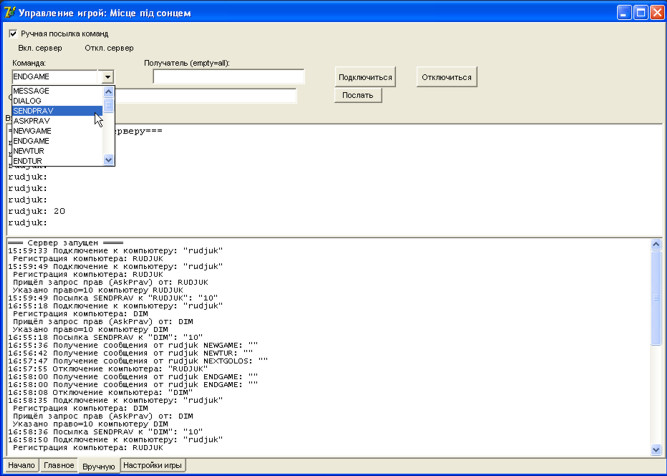The image size is (667, 476).
Task: Click the command list scroll-down arrow
Action: [x=109, y=160]
